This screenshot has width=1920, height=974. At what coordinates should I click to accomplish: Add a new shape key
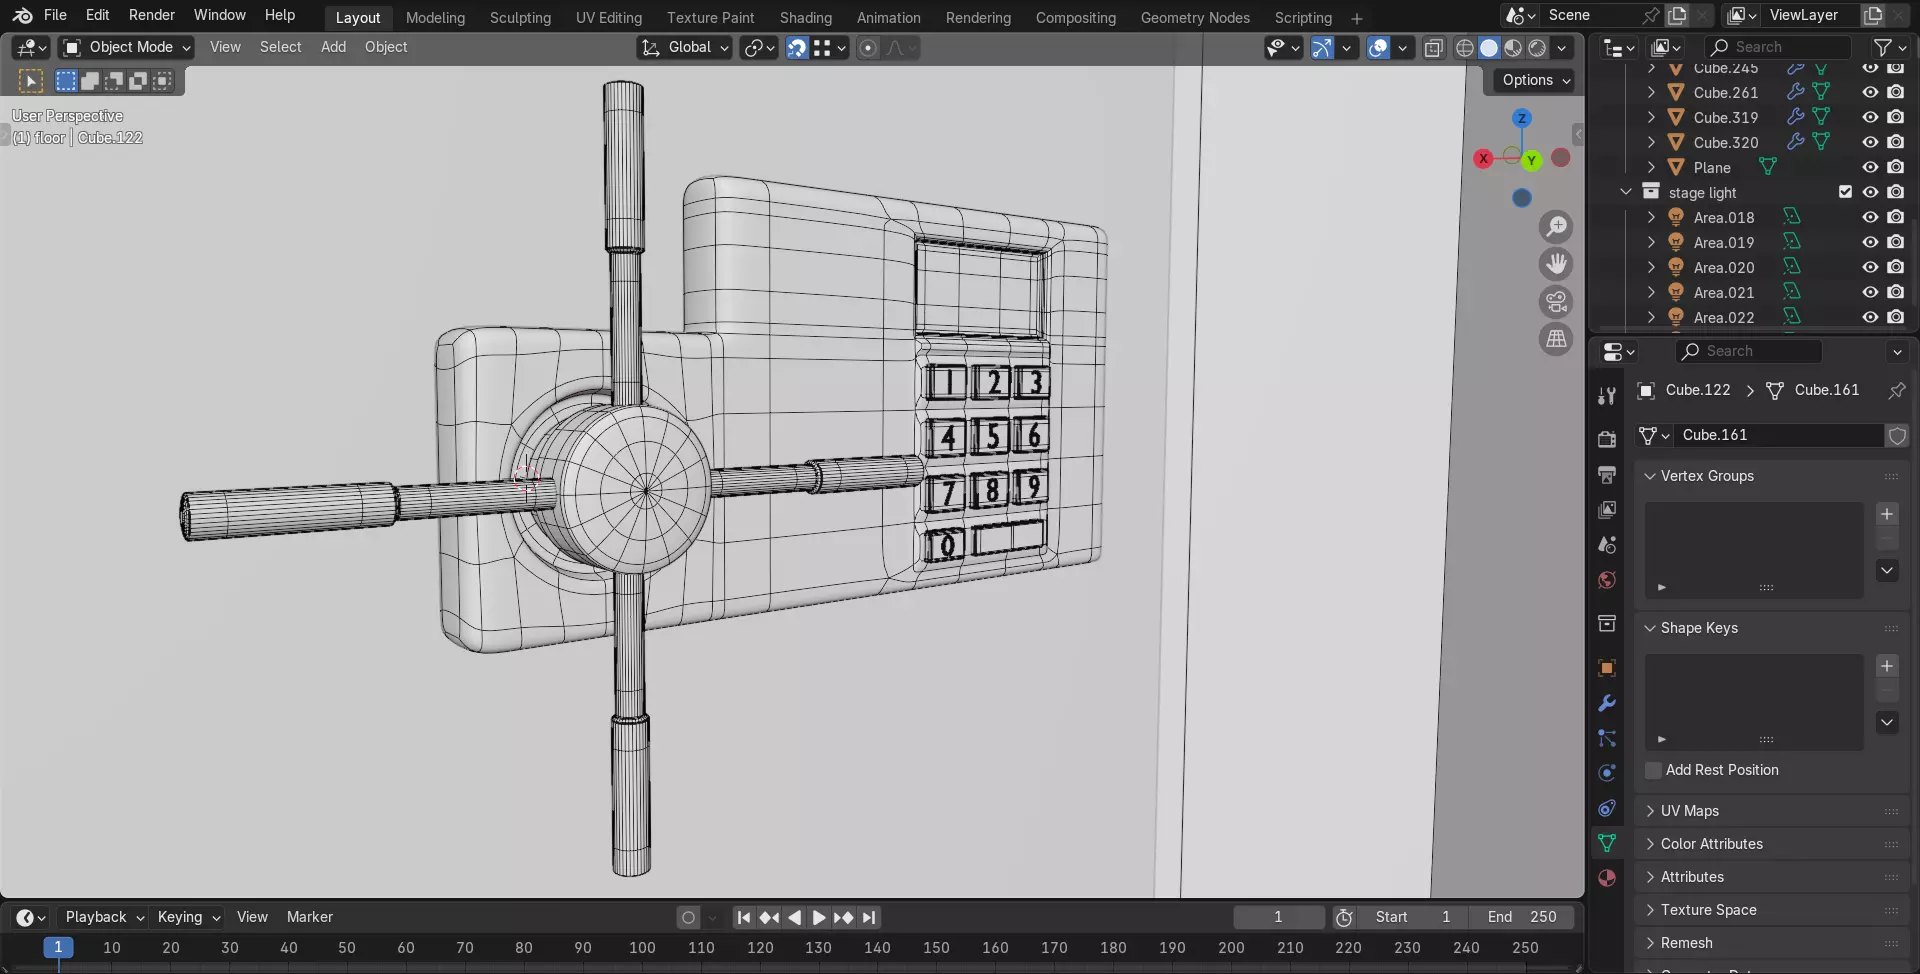click(x=1887, y=666)
